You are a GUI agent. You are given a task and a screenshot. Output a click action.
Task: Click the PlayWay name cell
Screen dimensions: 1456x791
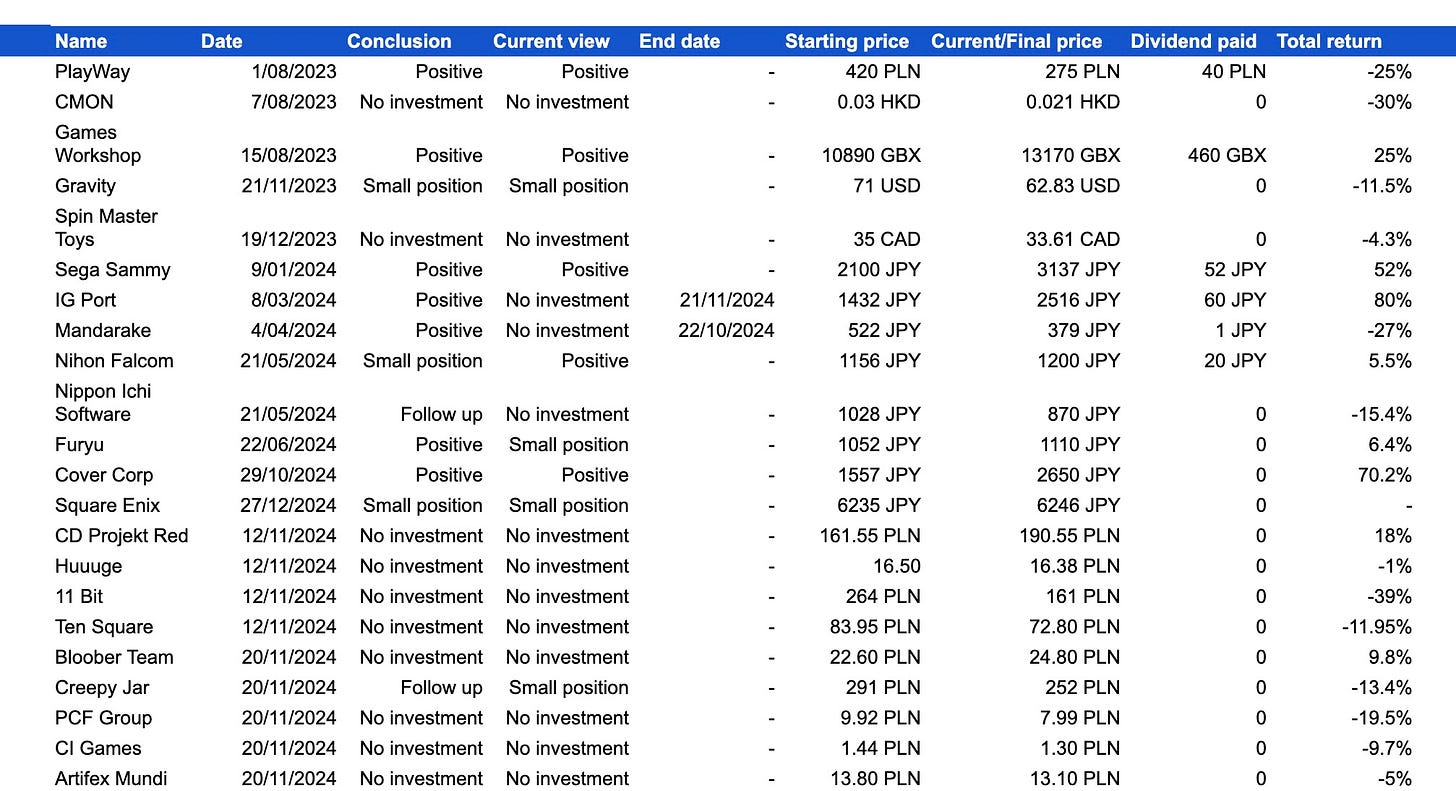click(x=92, y=72)
